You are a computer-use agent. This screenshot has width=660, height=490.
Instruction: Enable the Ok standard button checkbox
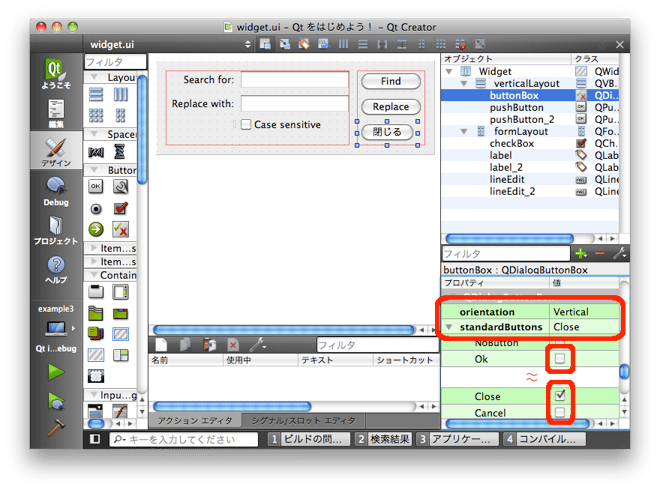(561, 359)
